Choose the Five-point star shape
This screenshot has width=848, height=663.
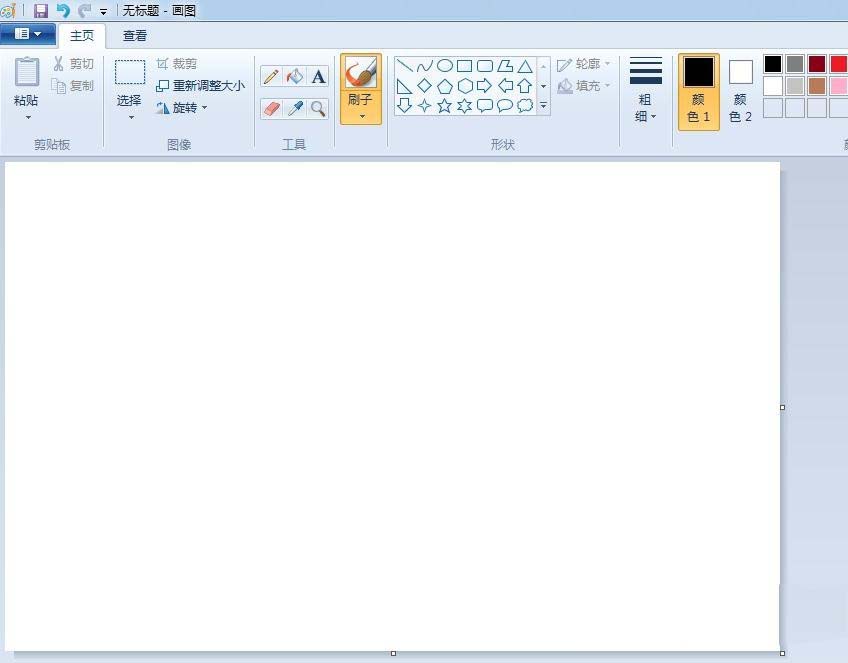[445, 105]
